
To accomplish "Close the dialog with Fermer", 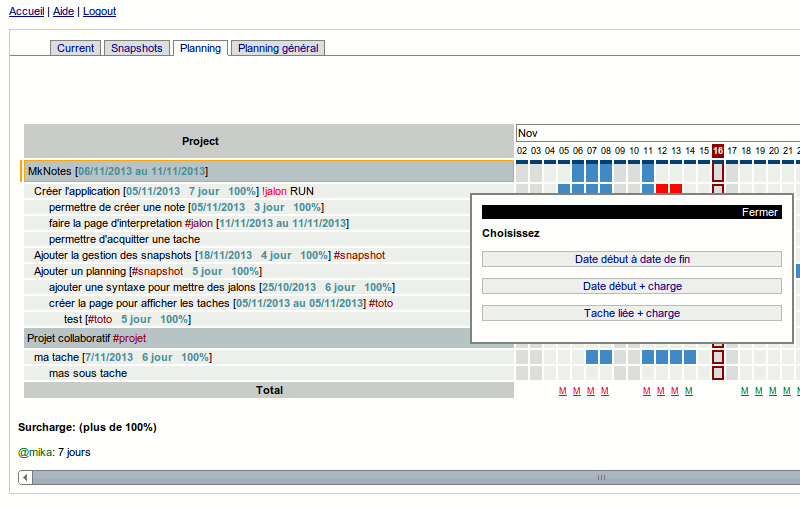I will (759, 212).
